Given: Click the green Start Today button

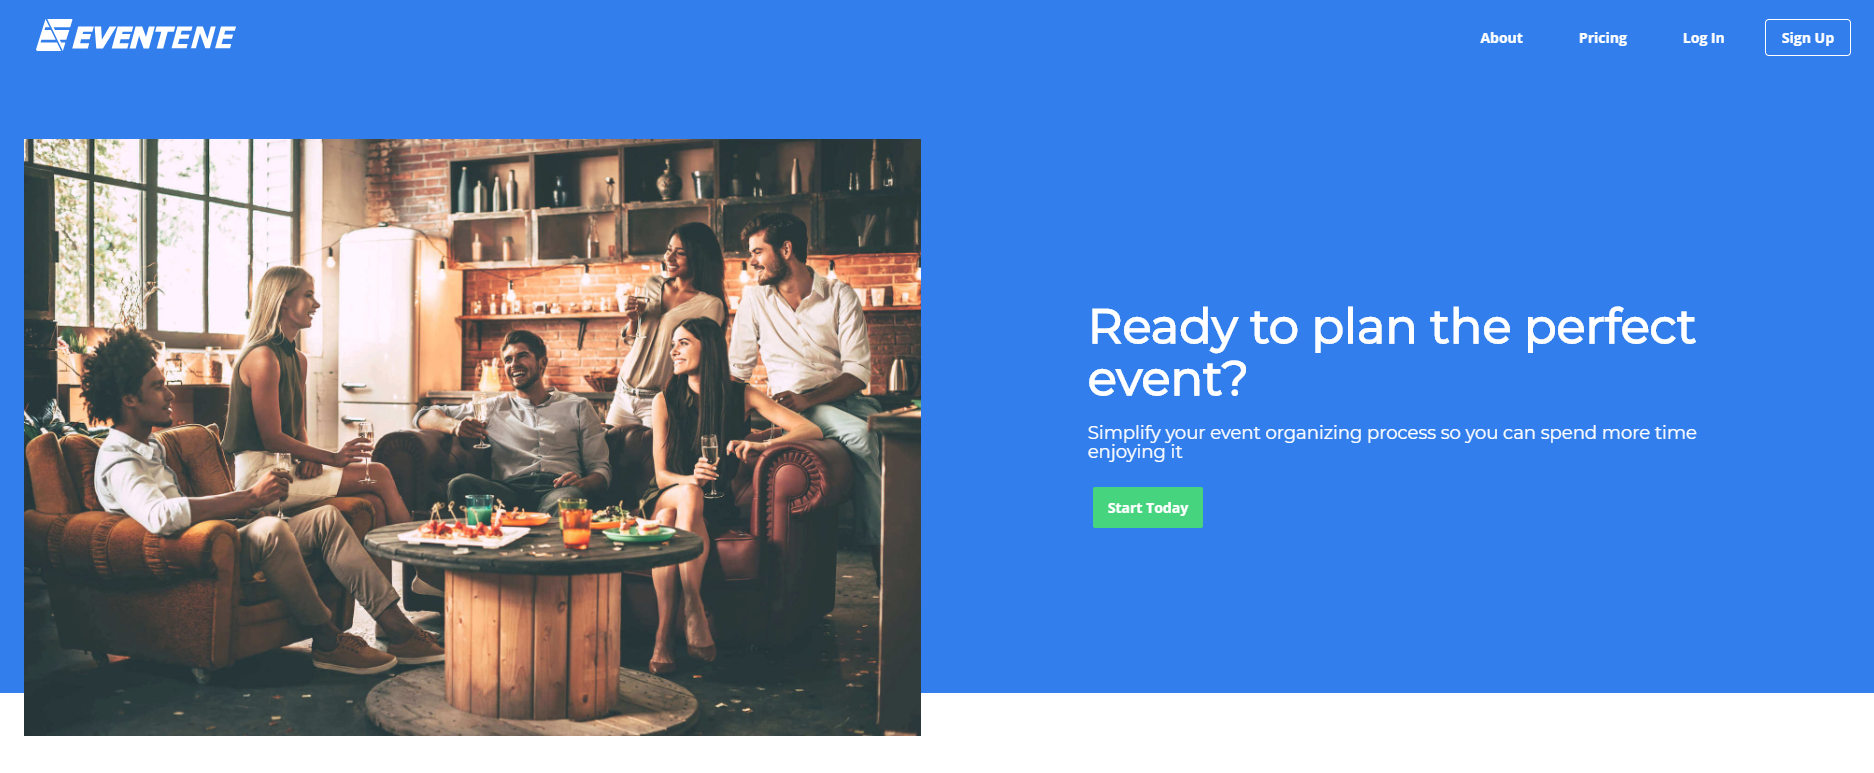Looking at the screenshot, I should (1147, 508).
